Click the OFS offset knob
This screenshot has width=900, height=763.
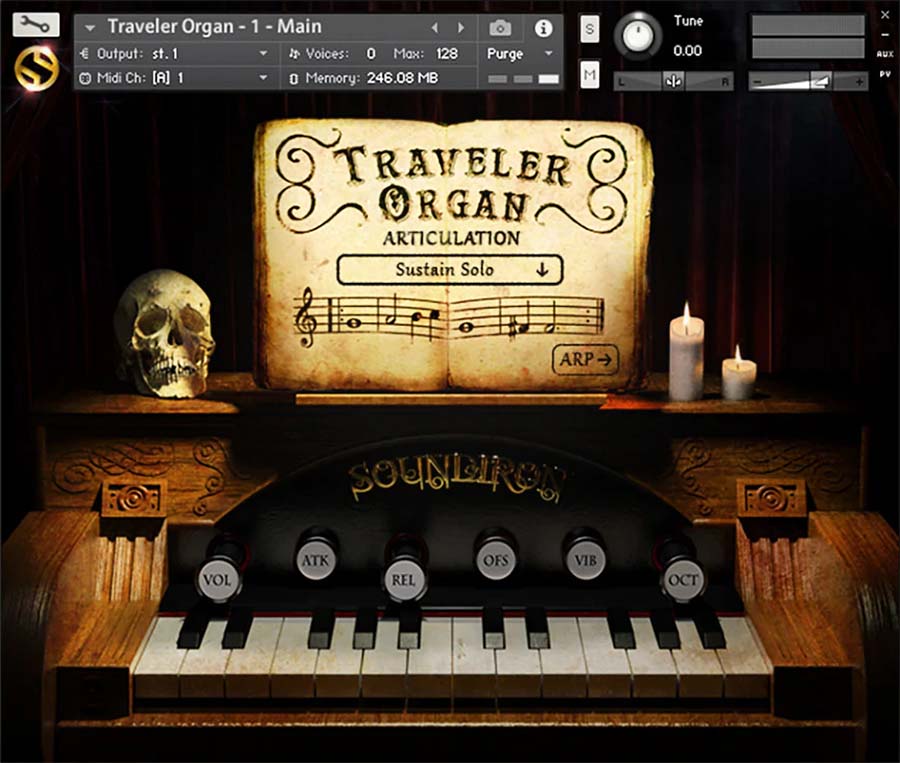click(495, 560)
